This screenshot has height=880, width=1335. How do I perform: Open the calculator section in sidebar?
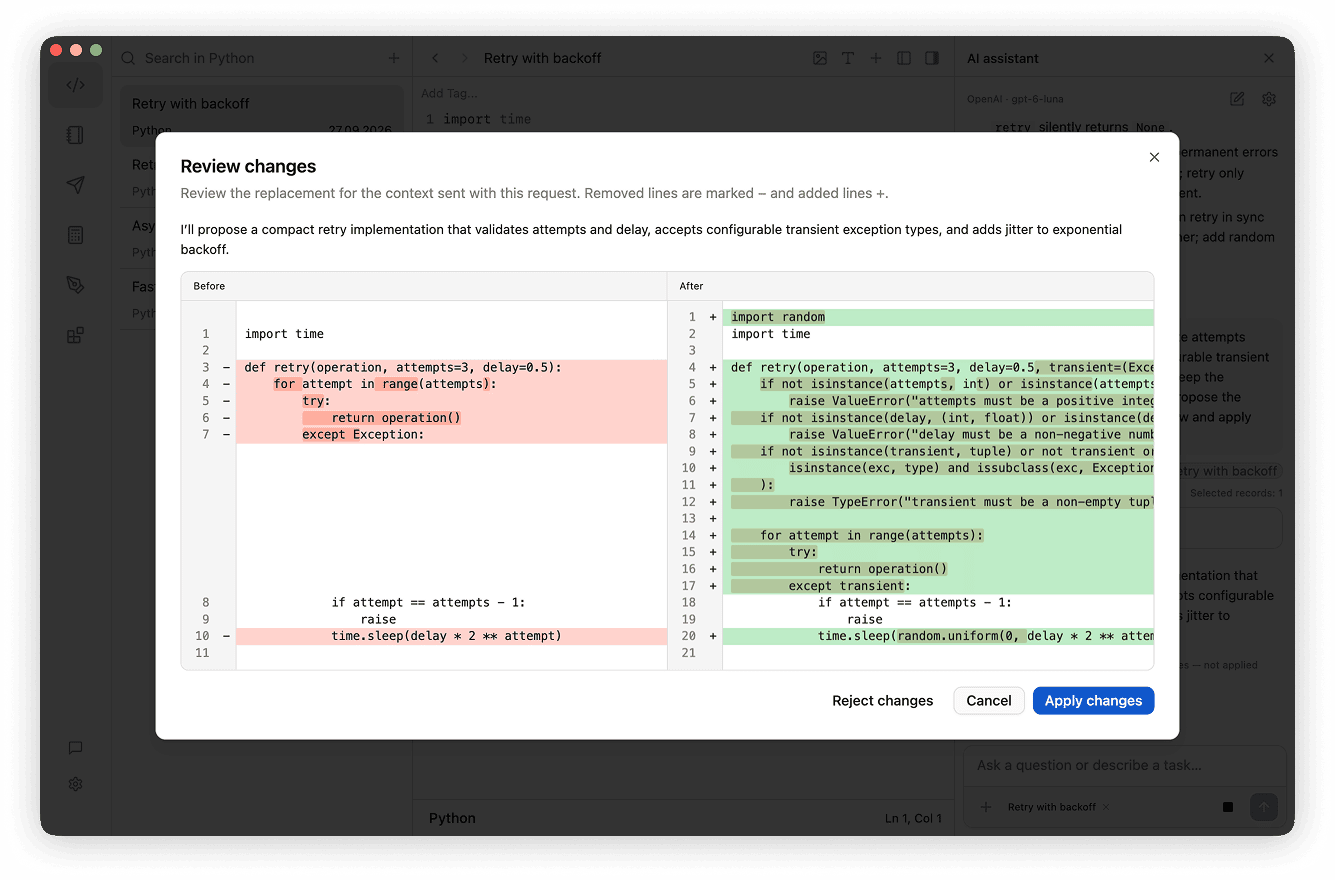75,235
